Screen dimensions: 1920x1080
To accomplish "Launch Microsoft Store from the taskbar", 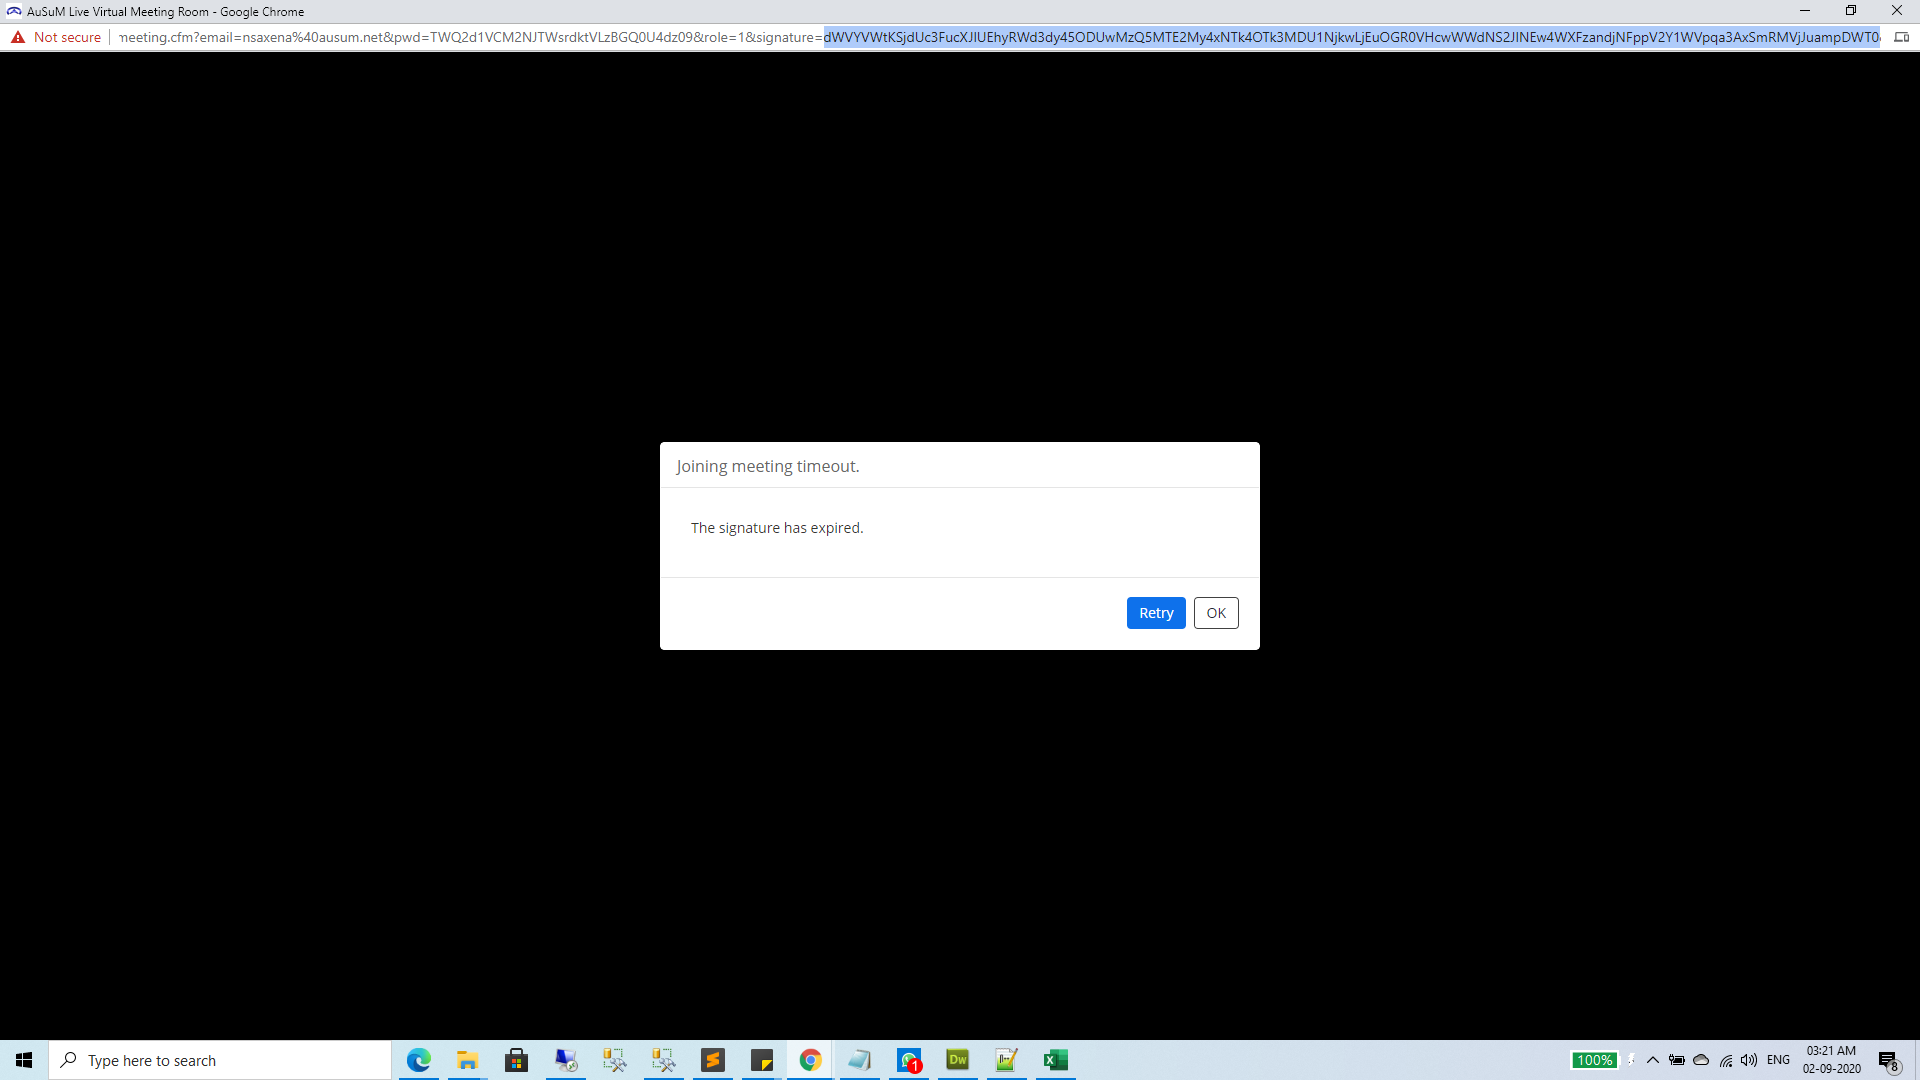I will pos(516,1060).
